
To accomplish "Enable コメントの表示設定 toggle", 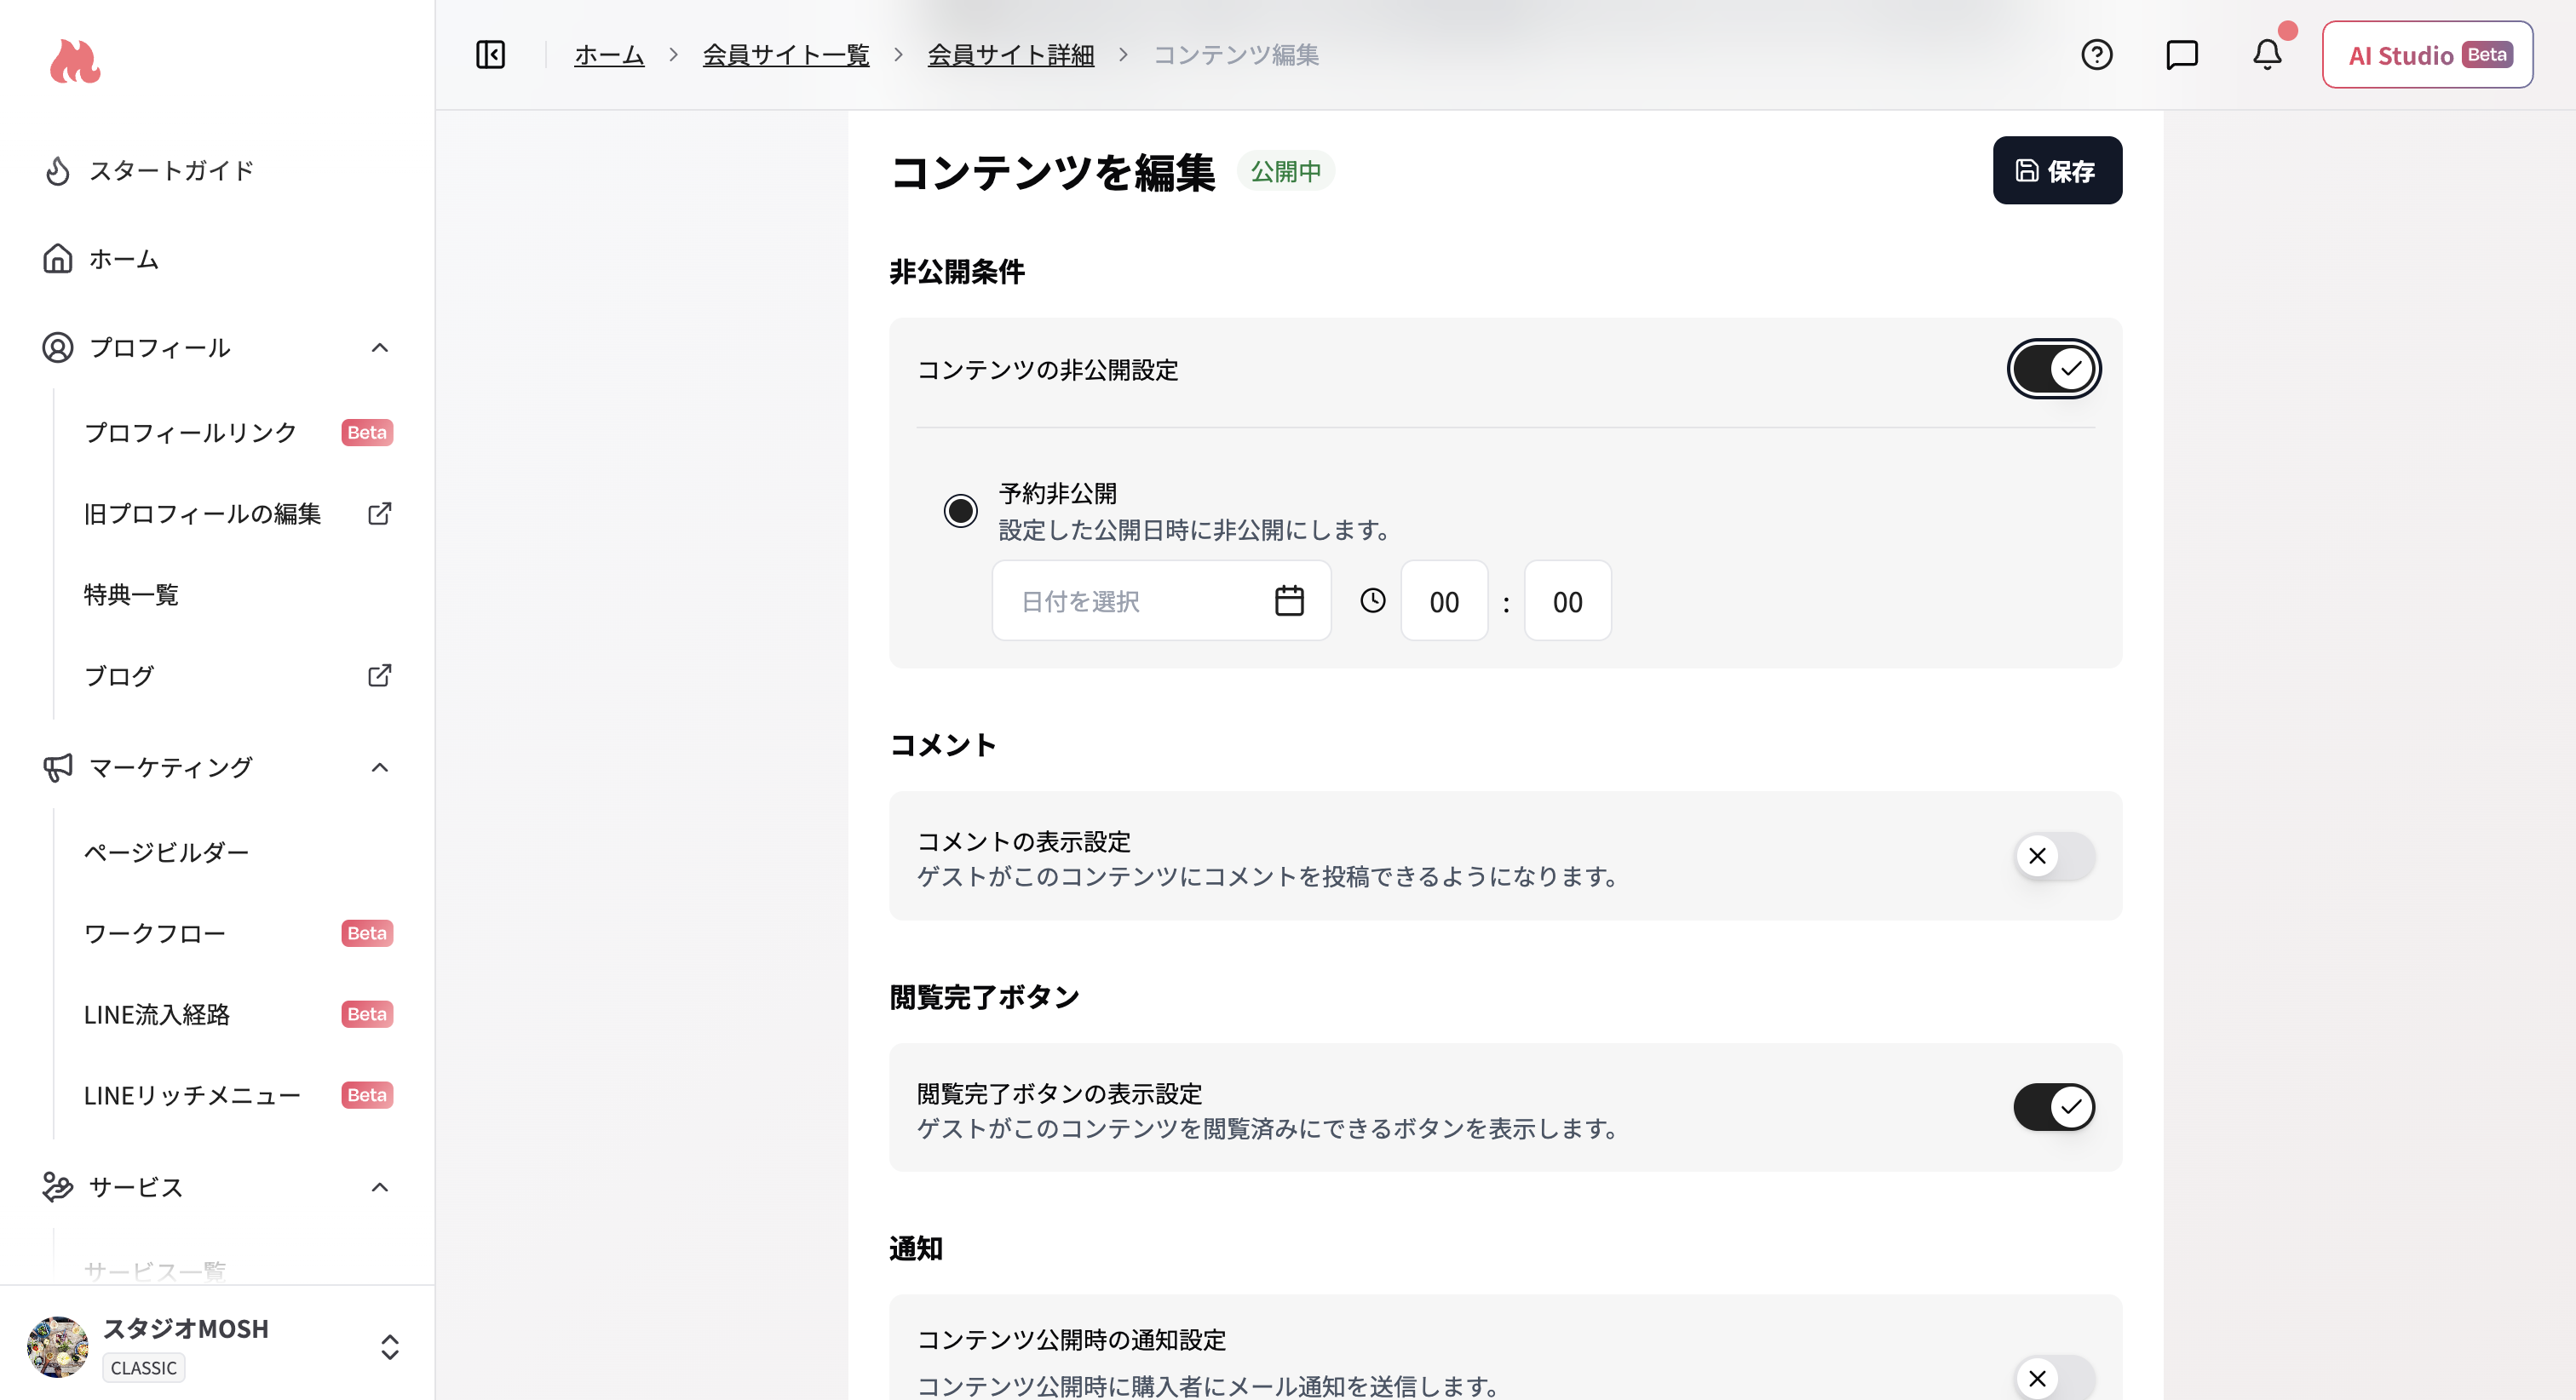I will coord(2054,856).
